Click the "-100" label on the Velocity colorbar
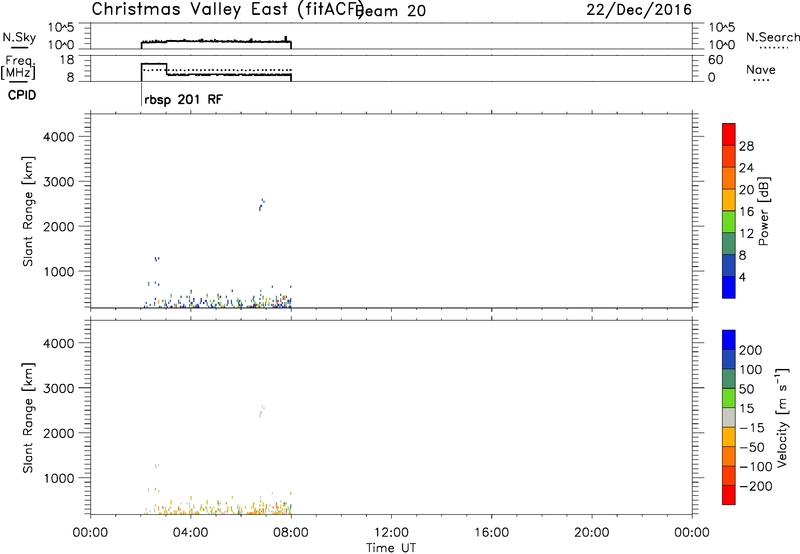 pyautogui.click(x=756, y=467)
